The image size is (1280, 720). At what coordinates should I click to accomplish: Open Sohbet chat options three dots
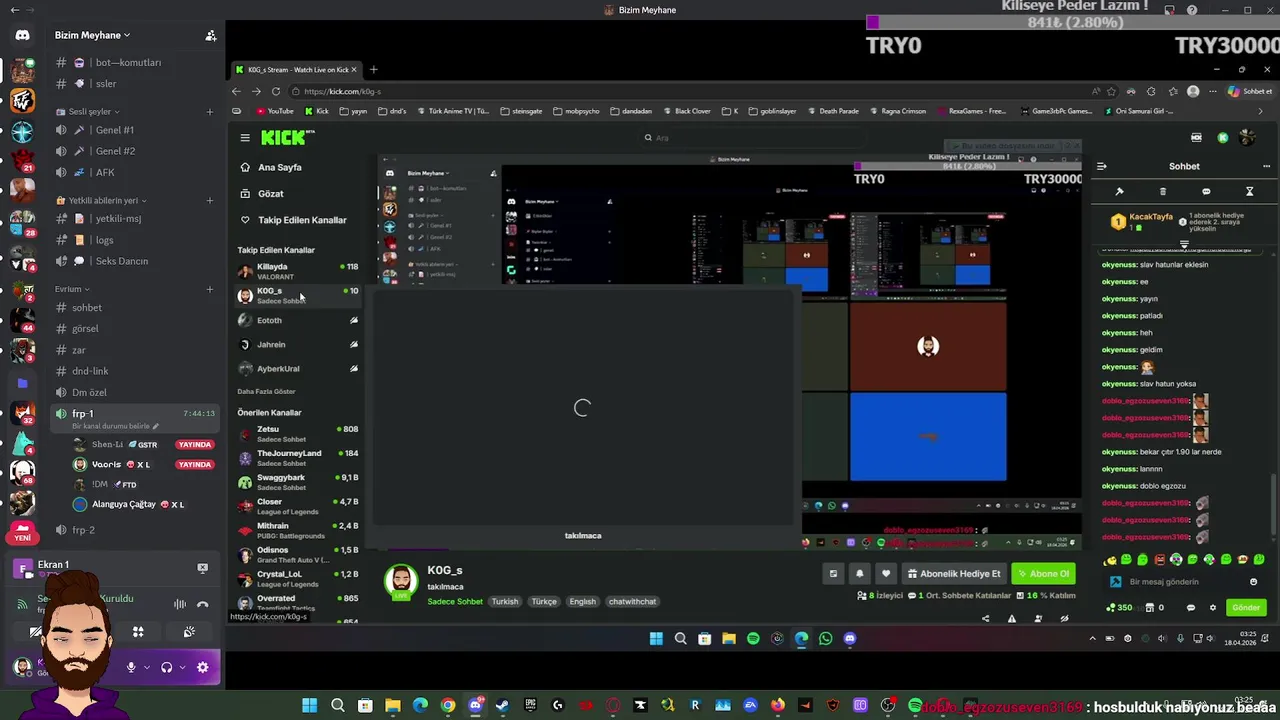pyautogui.click(x=1266, y=167)
